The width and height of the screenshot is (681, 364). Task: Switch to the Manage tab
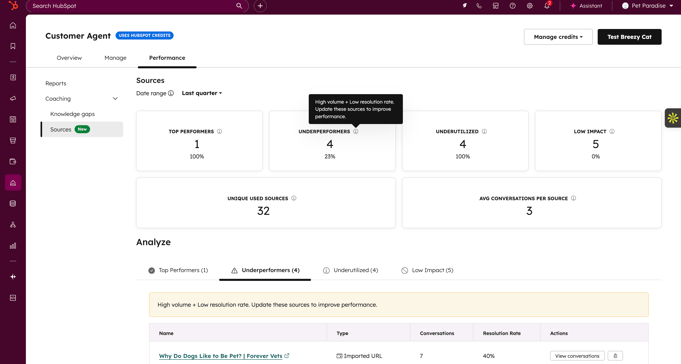tap(115, 58)
